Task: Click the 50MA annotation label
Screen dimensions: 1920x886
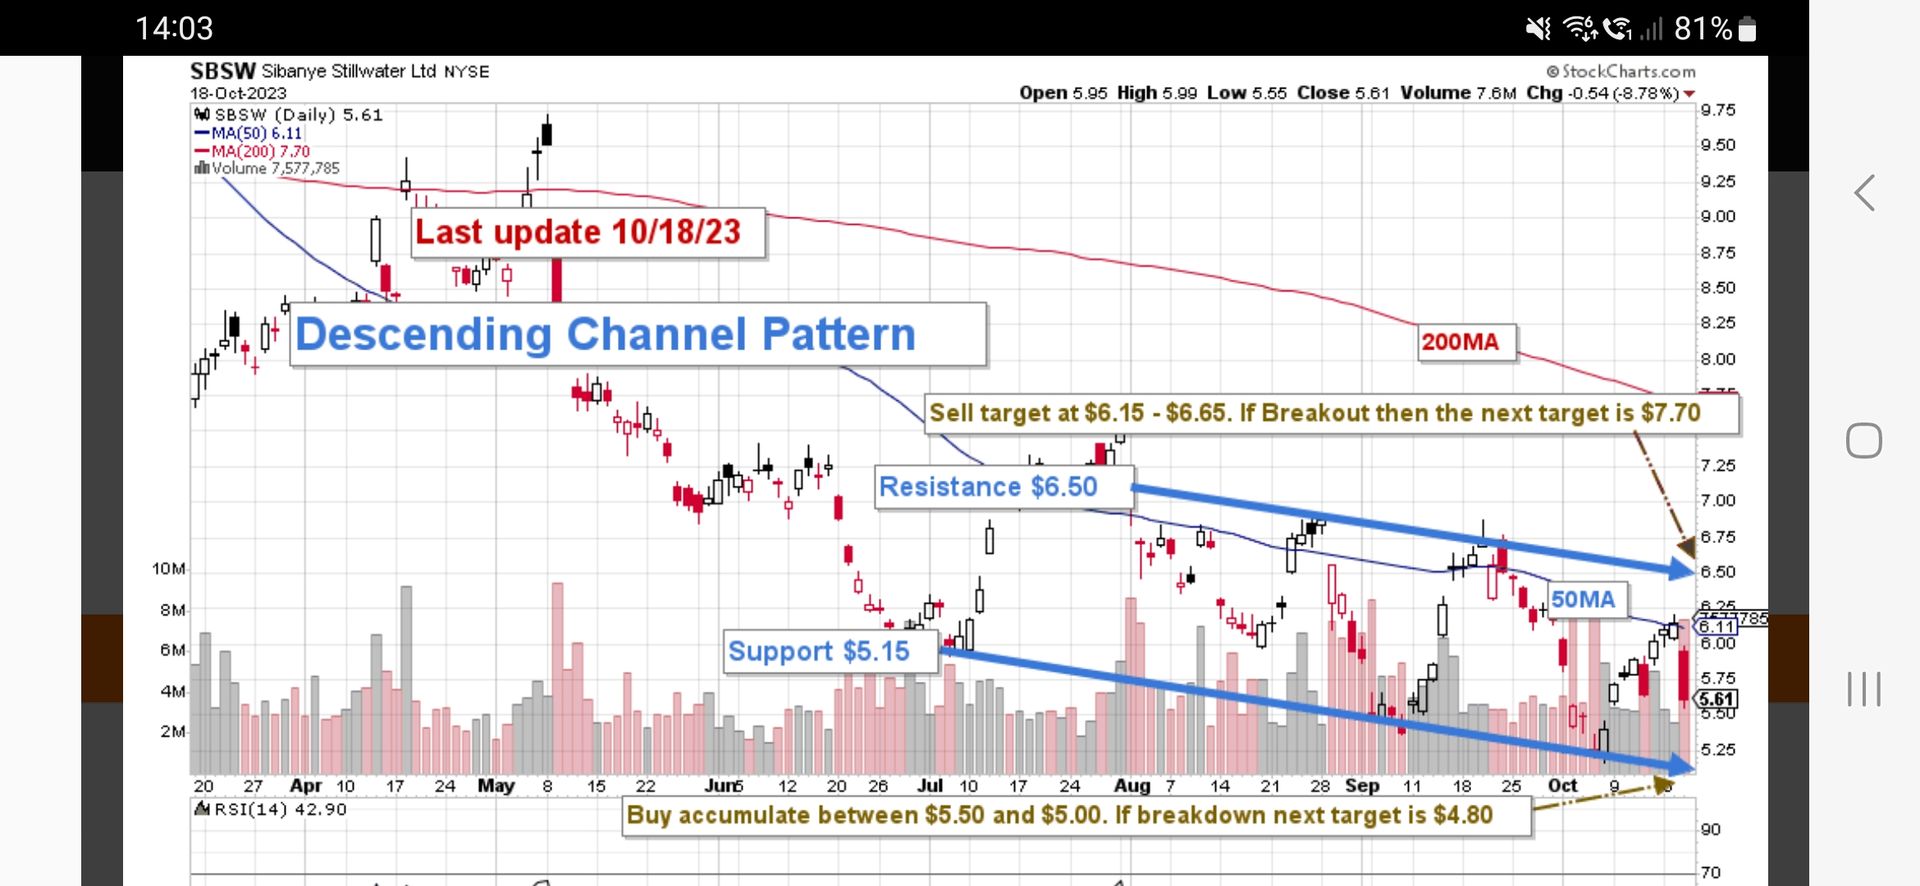Action: click(1588, 599)
